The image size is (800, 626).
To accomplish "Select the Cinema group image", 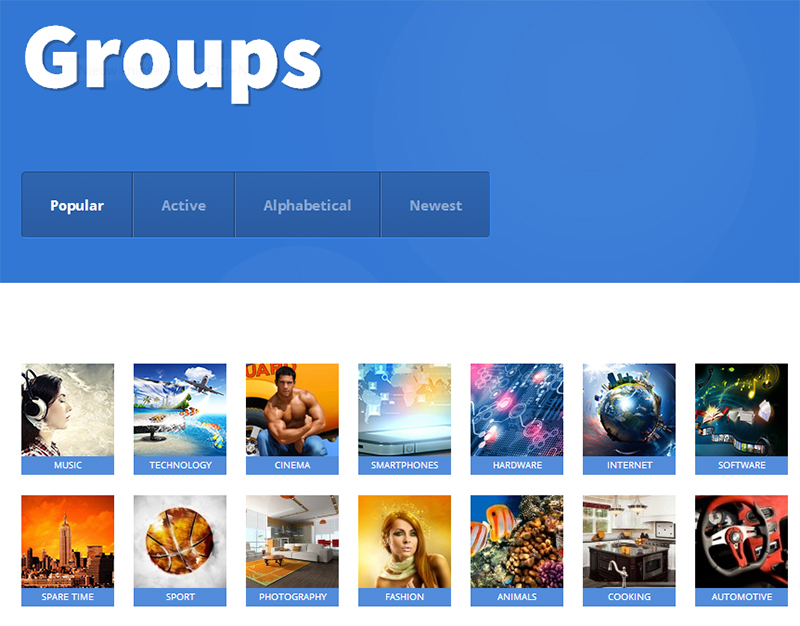I will [x=292, y=410].
